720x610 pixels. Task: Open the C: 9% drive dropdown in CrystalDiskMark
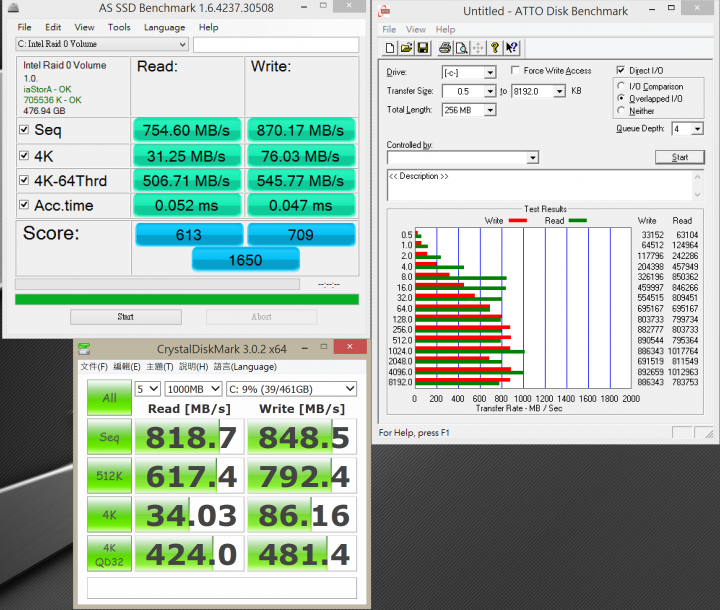(292, 389)
